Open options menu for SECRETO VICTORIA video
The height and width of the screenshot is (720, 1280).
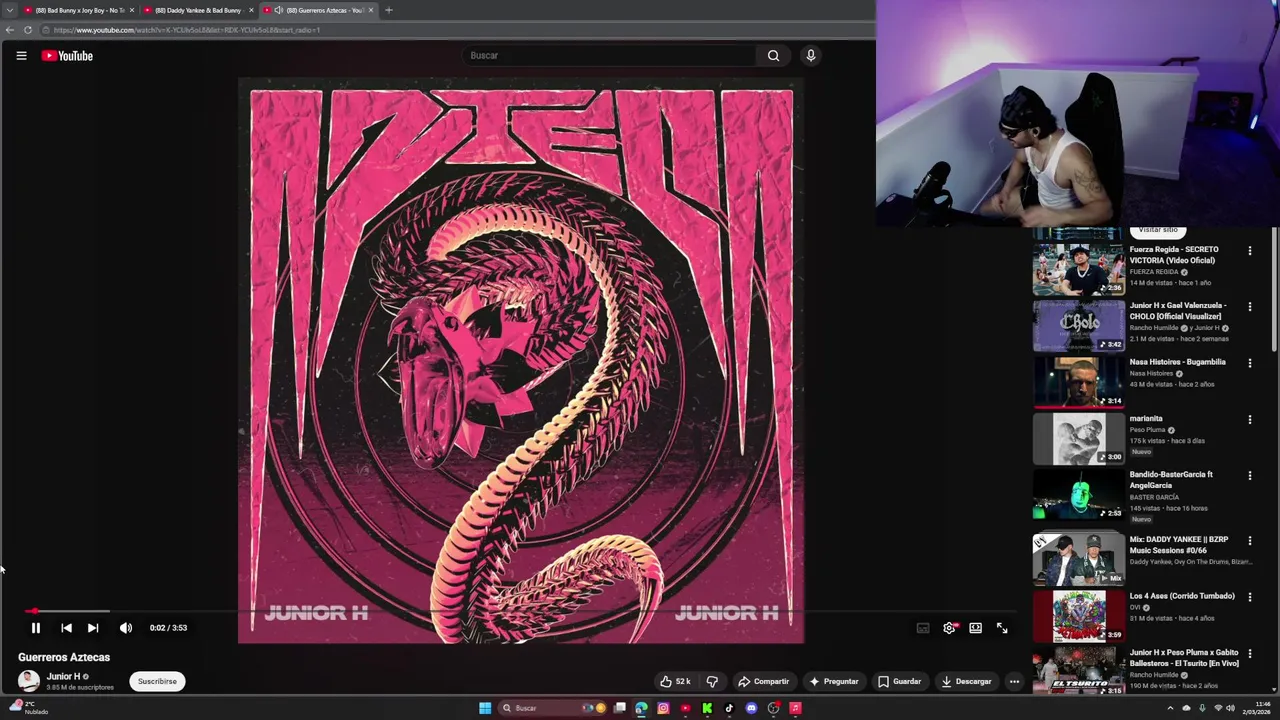click(1249, 251)
